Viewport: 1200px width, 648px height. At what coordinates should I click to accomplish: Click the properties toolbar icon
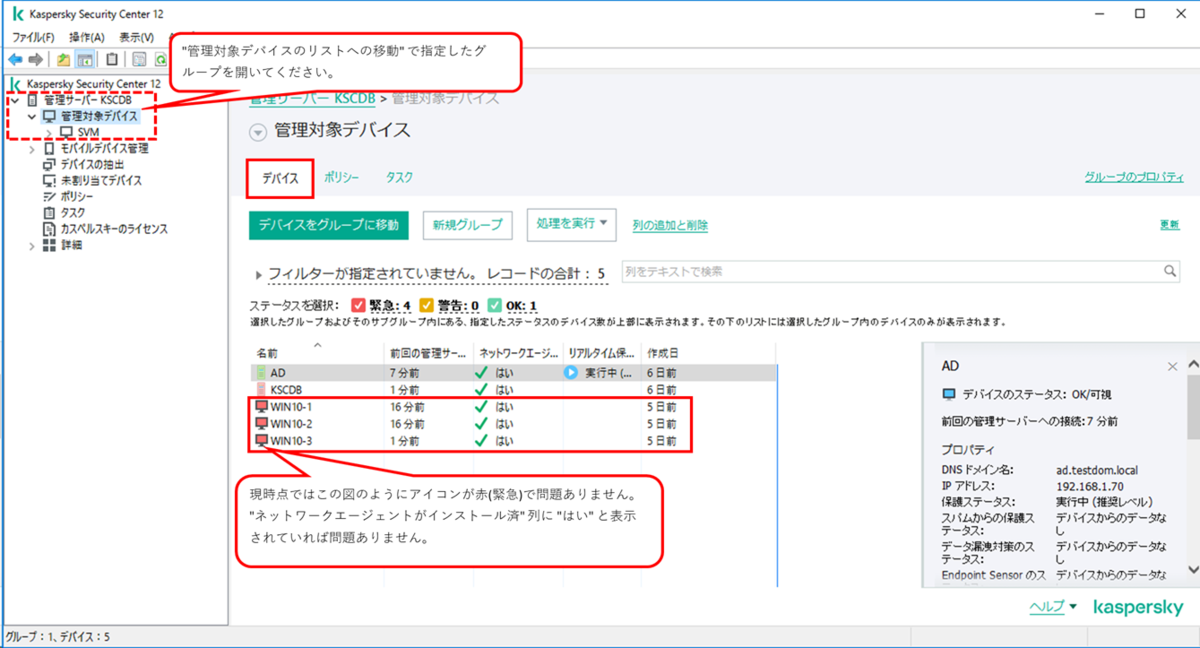(138, 58)
